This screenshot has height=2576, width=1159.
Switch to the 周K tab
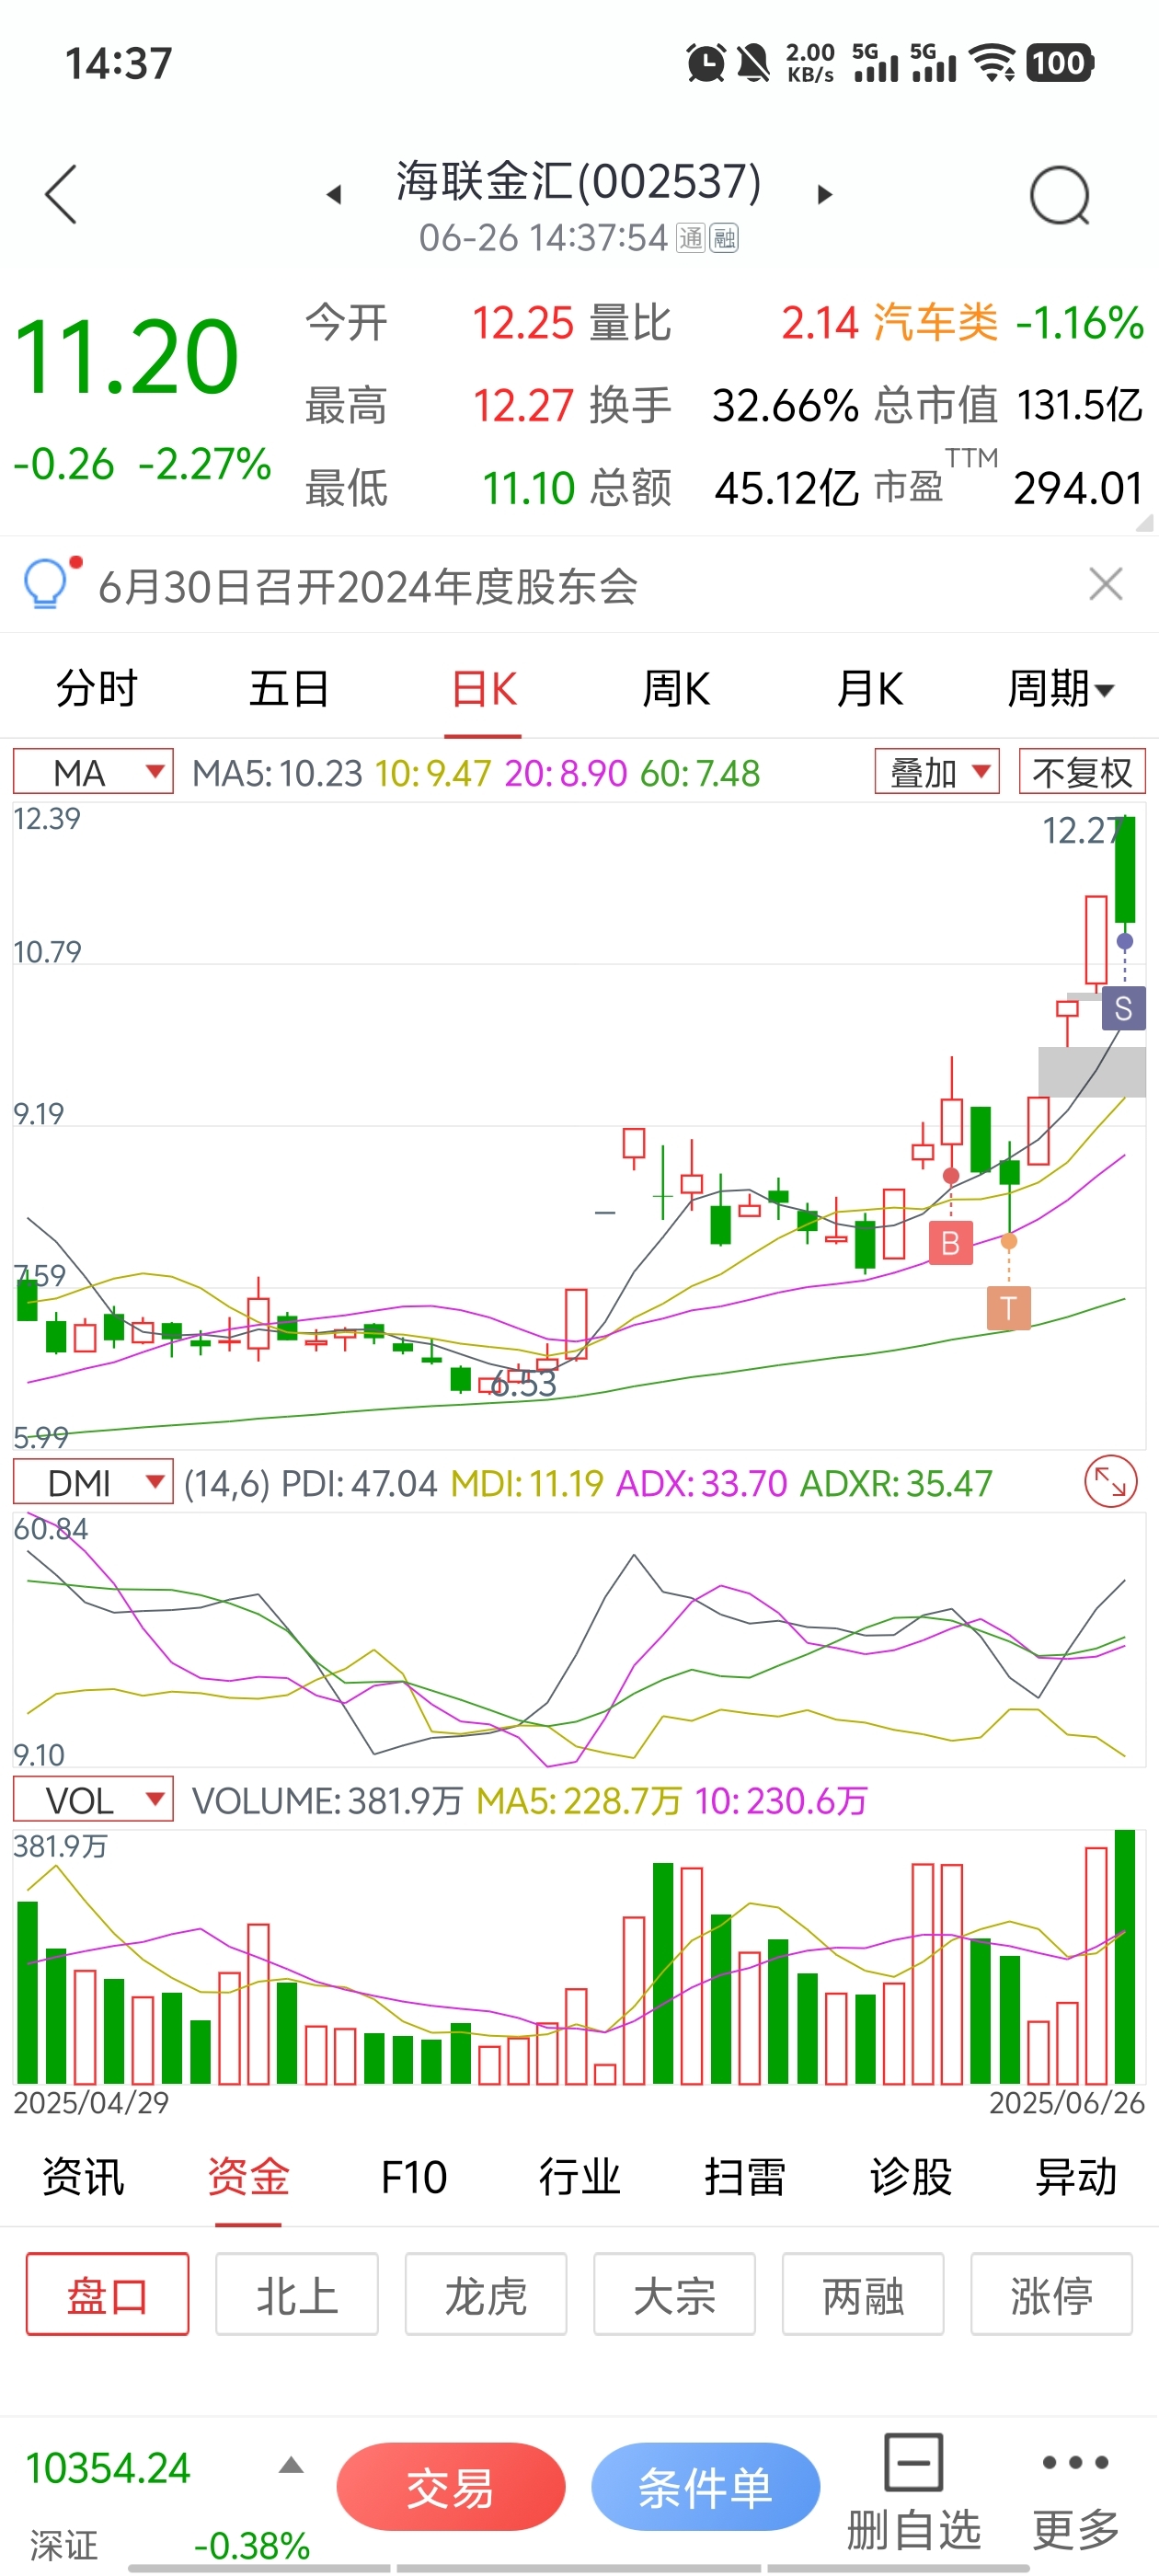676,689
